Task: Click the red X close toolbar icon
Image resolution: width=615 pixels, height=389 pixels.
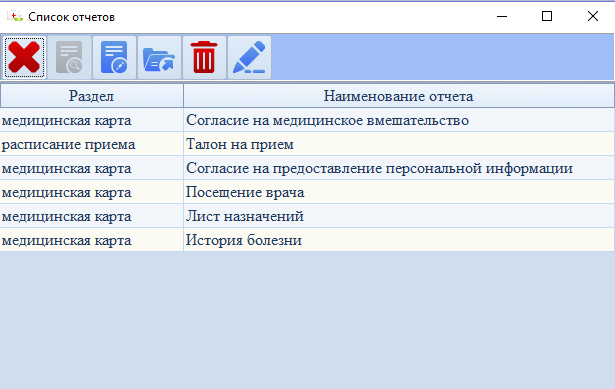Action: click(x=24, y=58)
